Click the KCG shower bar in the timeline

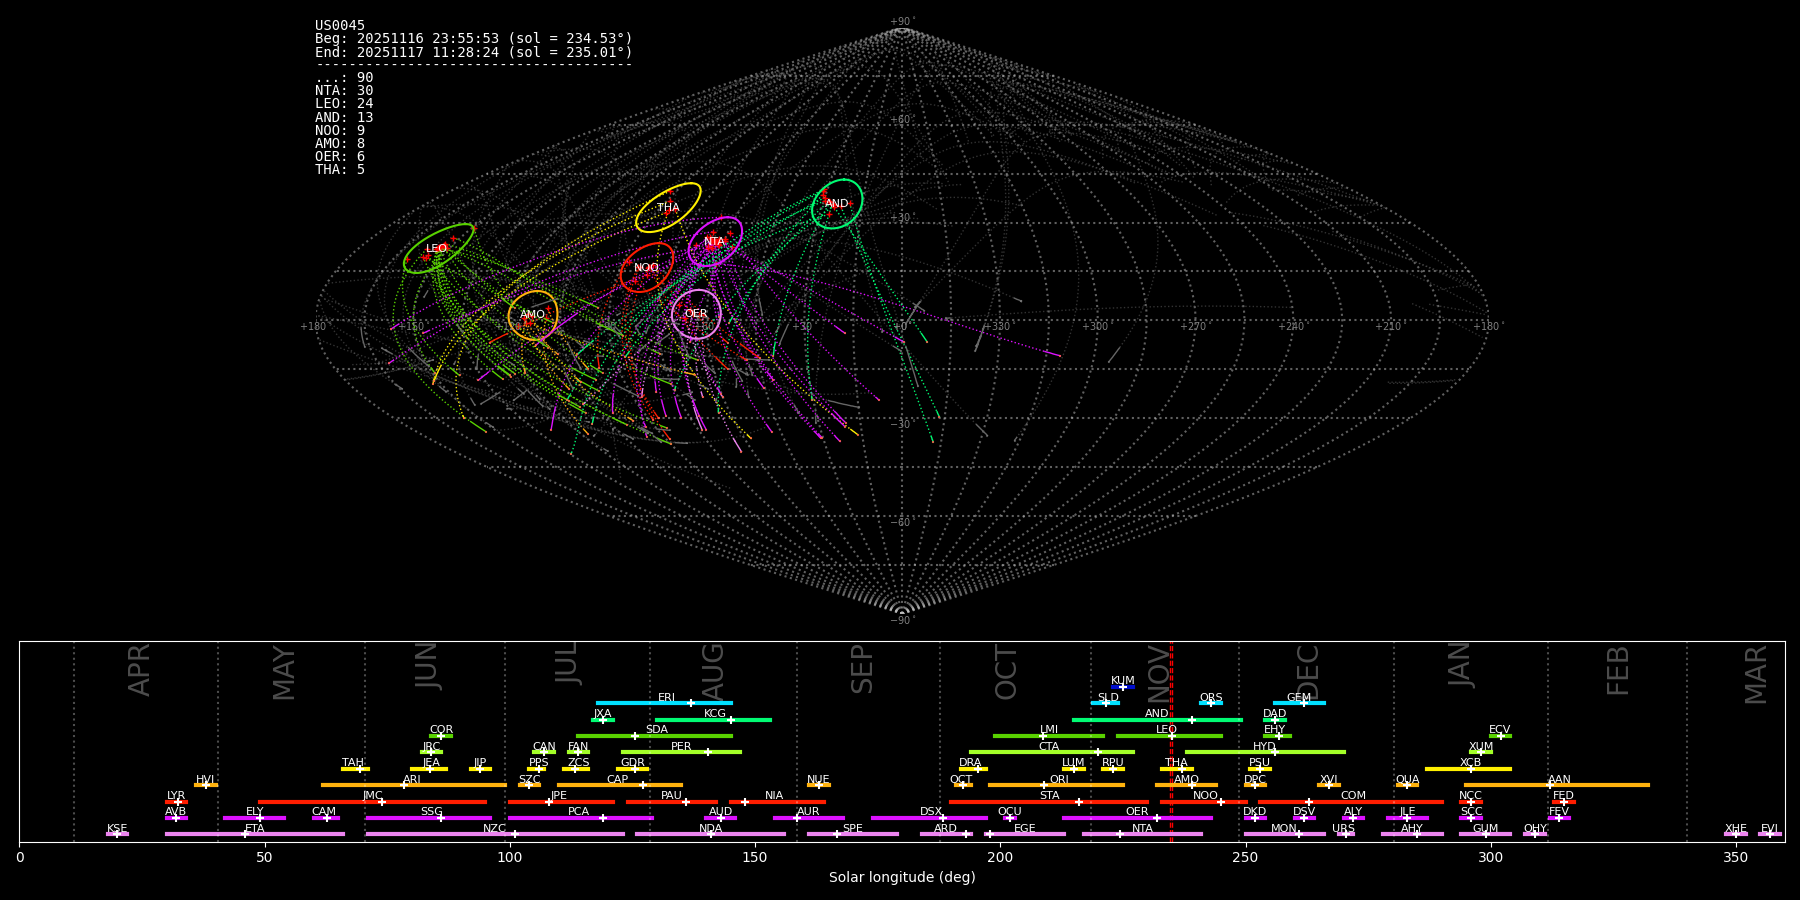click(713, 719)
